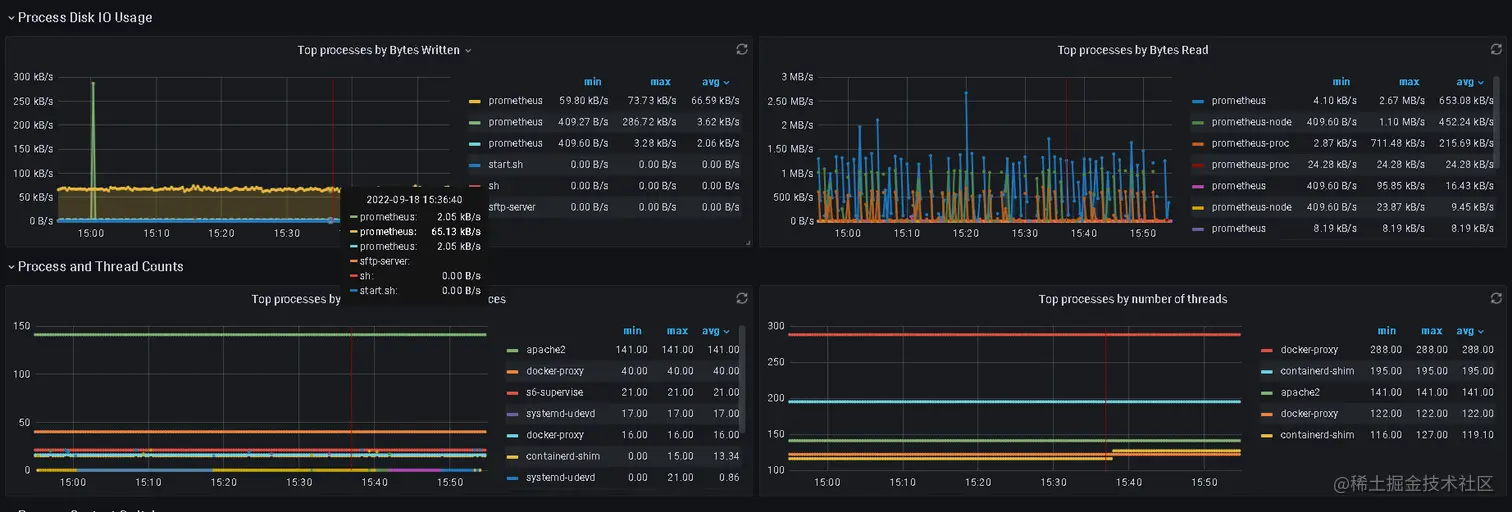Sort Bytes Read legend by min column
The image size is (1512, 512).
point(1341,82)
